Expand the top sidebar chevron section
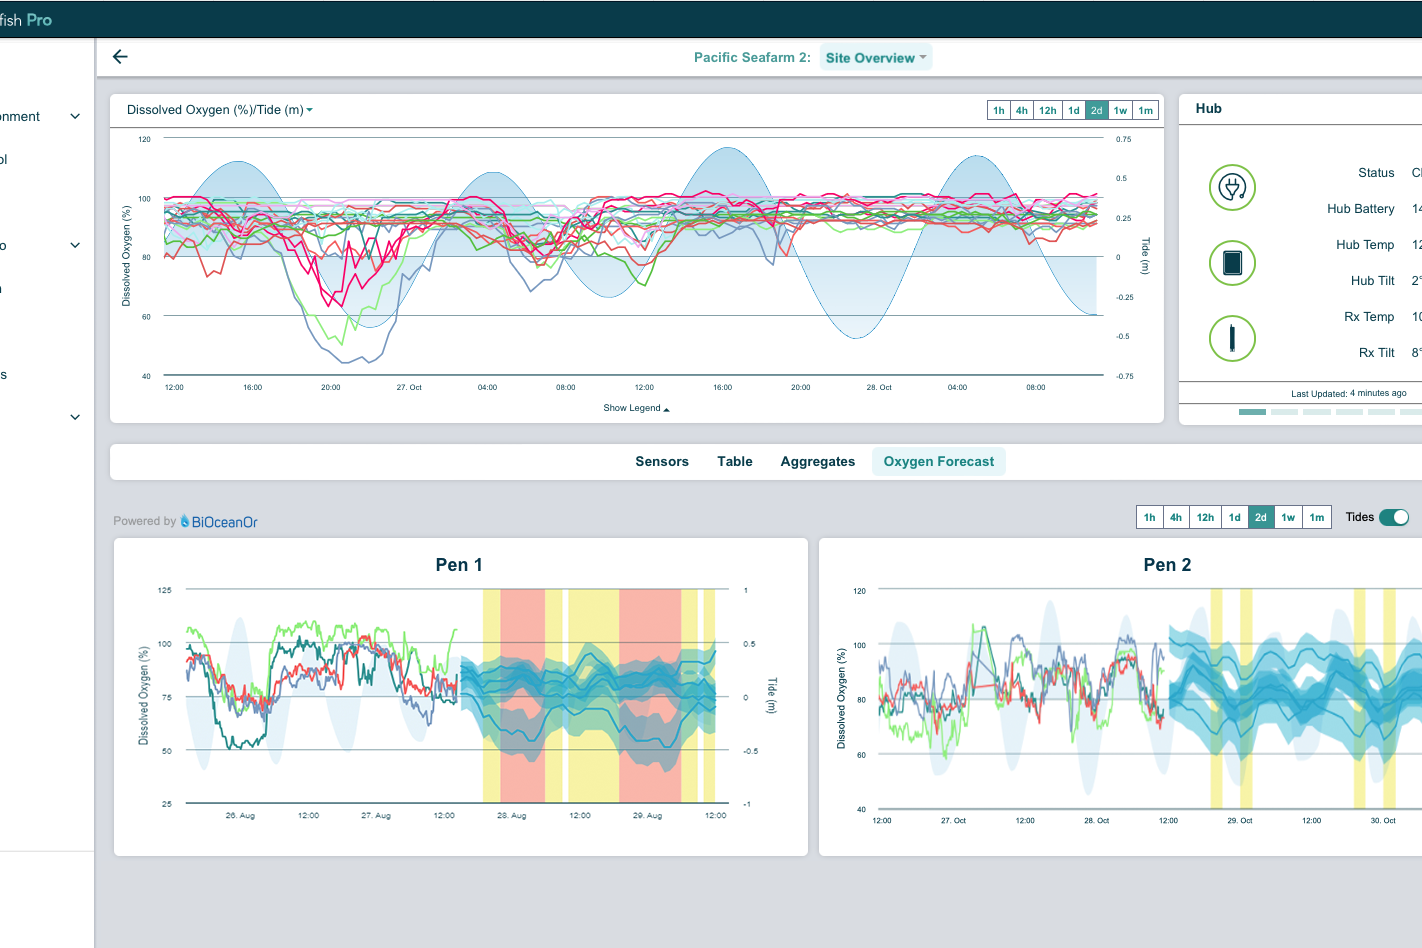 click(x=75, y=117)
